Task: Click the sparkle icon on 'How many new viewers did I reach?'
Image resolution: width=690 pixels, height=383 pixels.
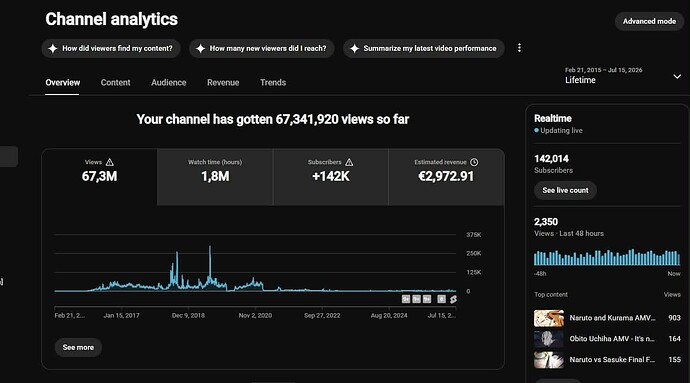Action: [200, 48]
